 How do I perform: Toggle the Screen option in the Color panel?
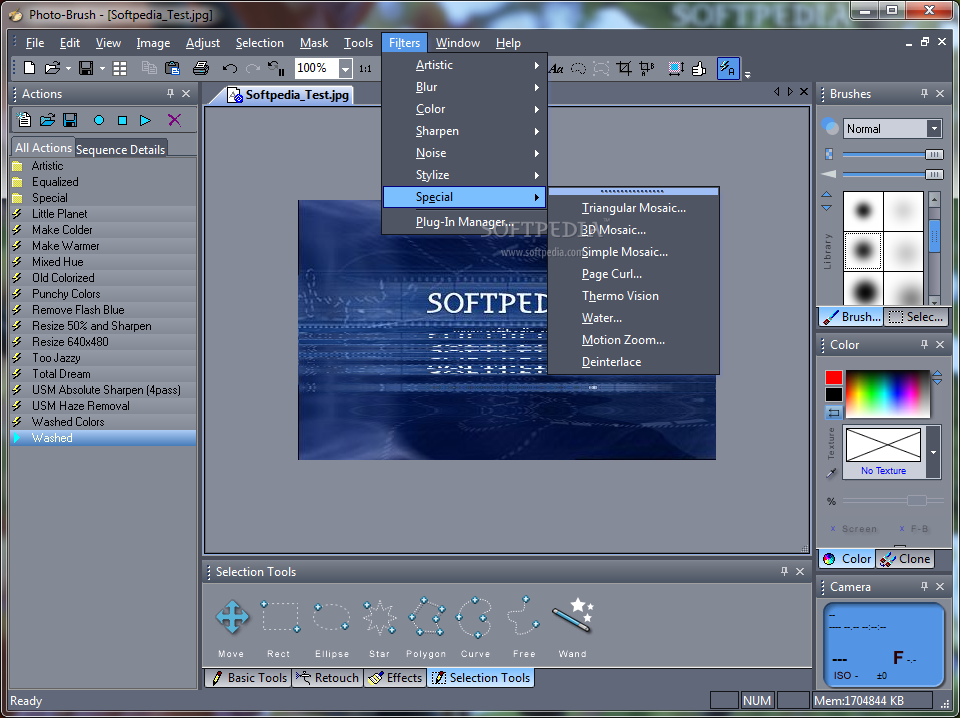pos(853,529)
